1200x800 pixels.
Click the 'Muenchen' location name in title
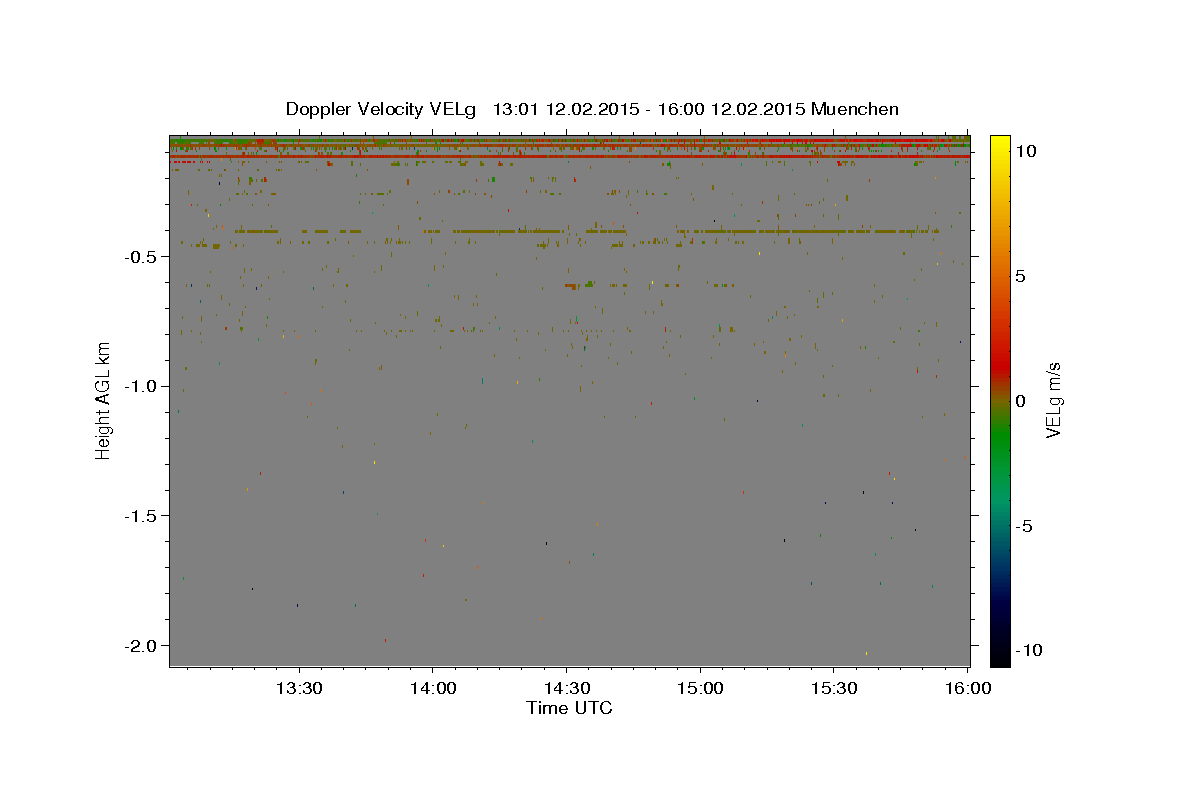coord(855,109)
